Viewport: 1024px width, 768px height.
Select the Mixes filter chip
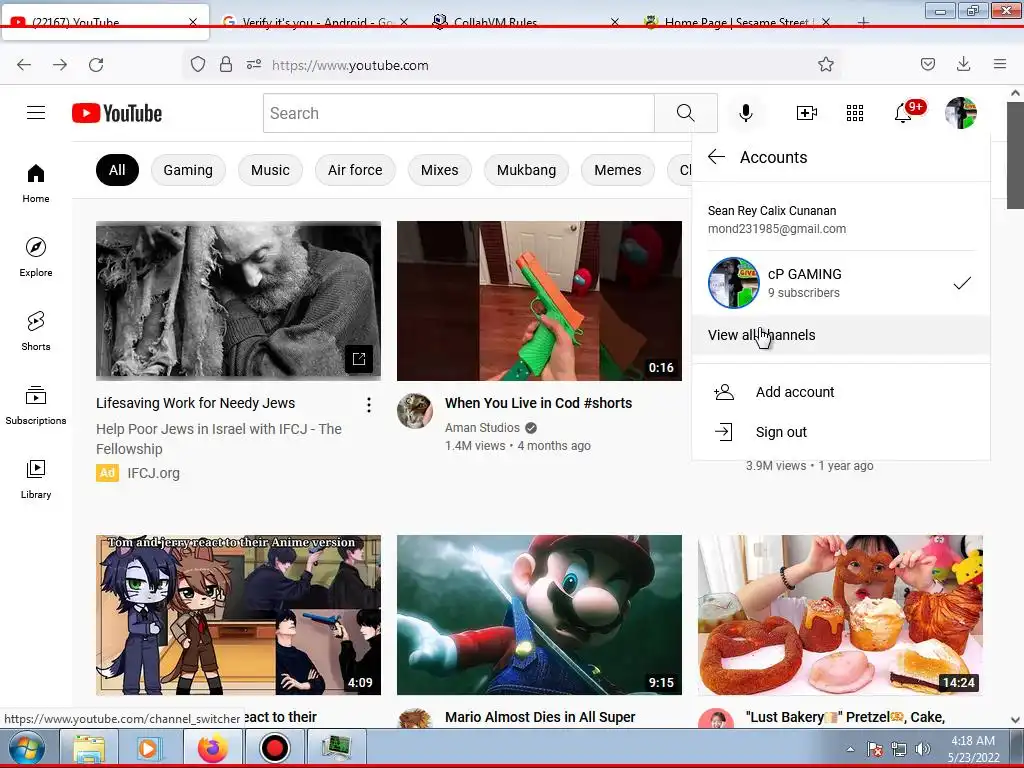pyautogui.click(x=440, y=170)
